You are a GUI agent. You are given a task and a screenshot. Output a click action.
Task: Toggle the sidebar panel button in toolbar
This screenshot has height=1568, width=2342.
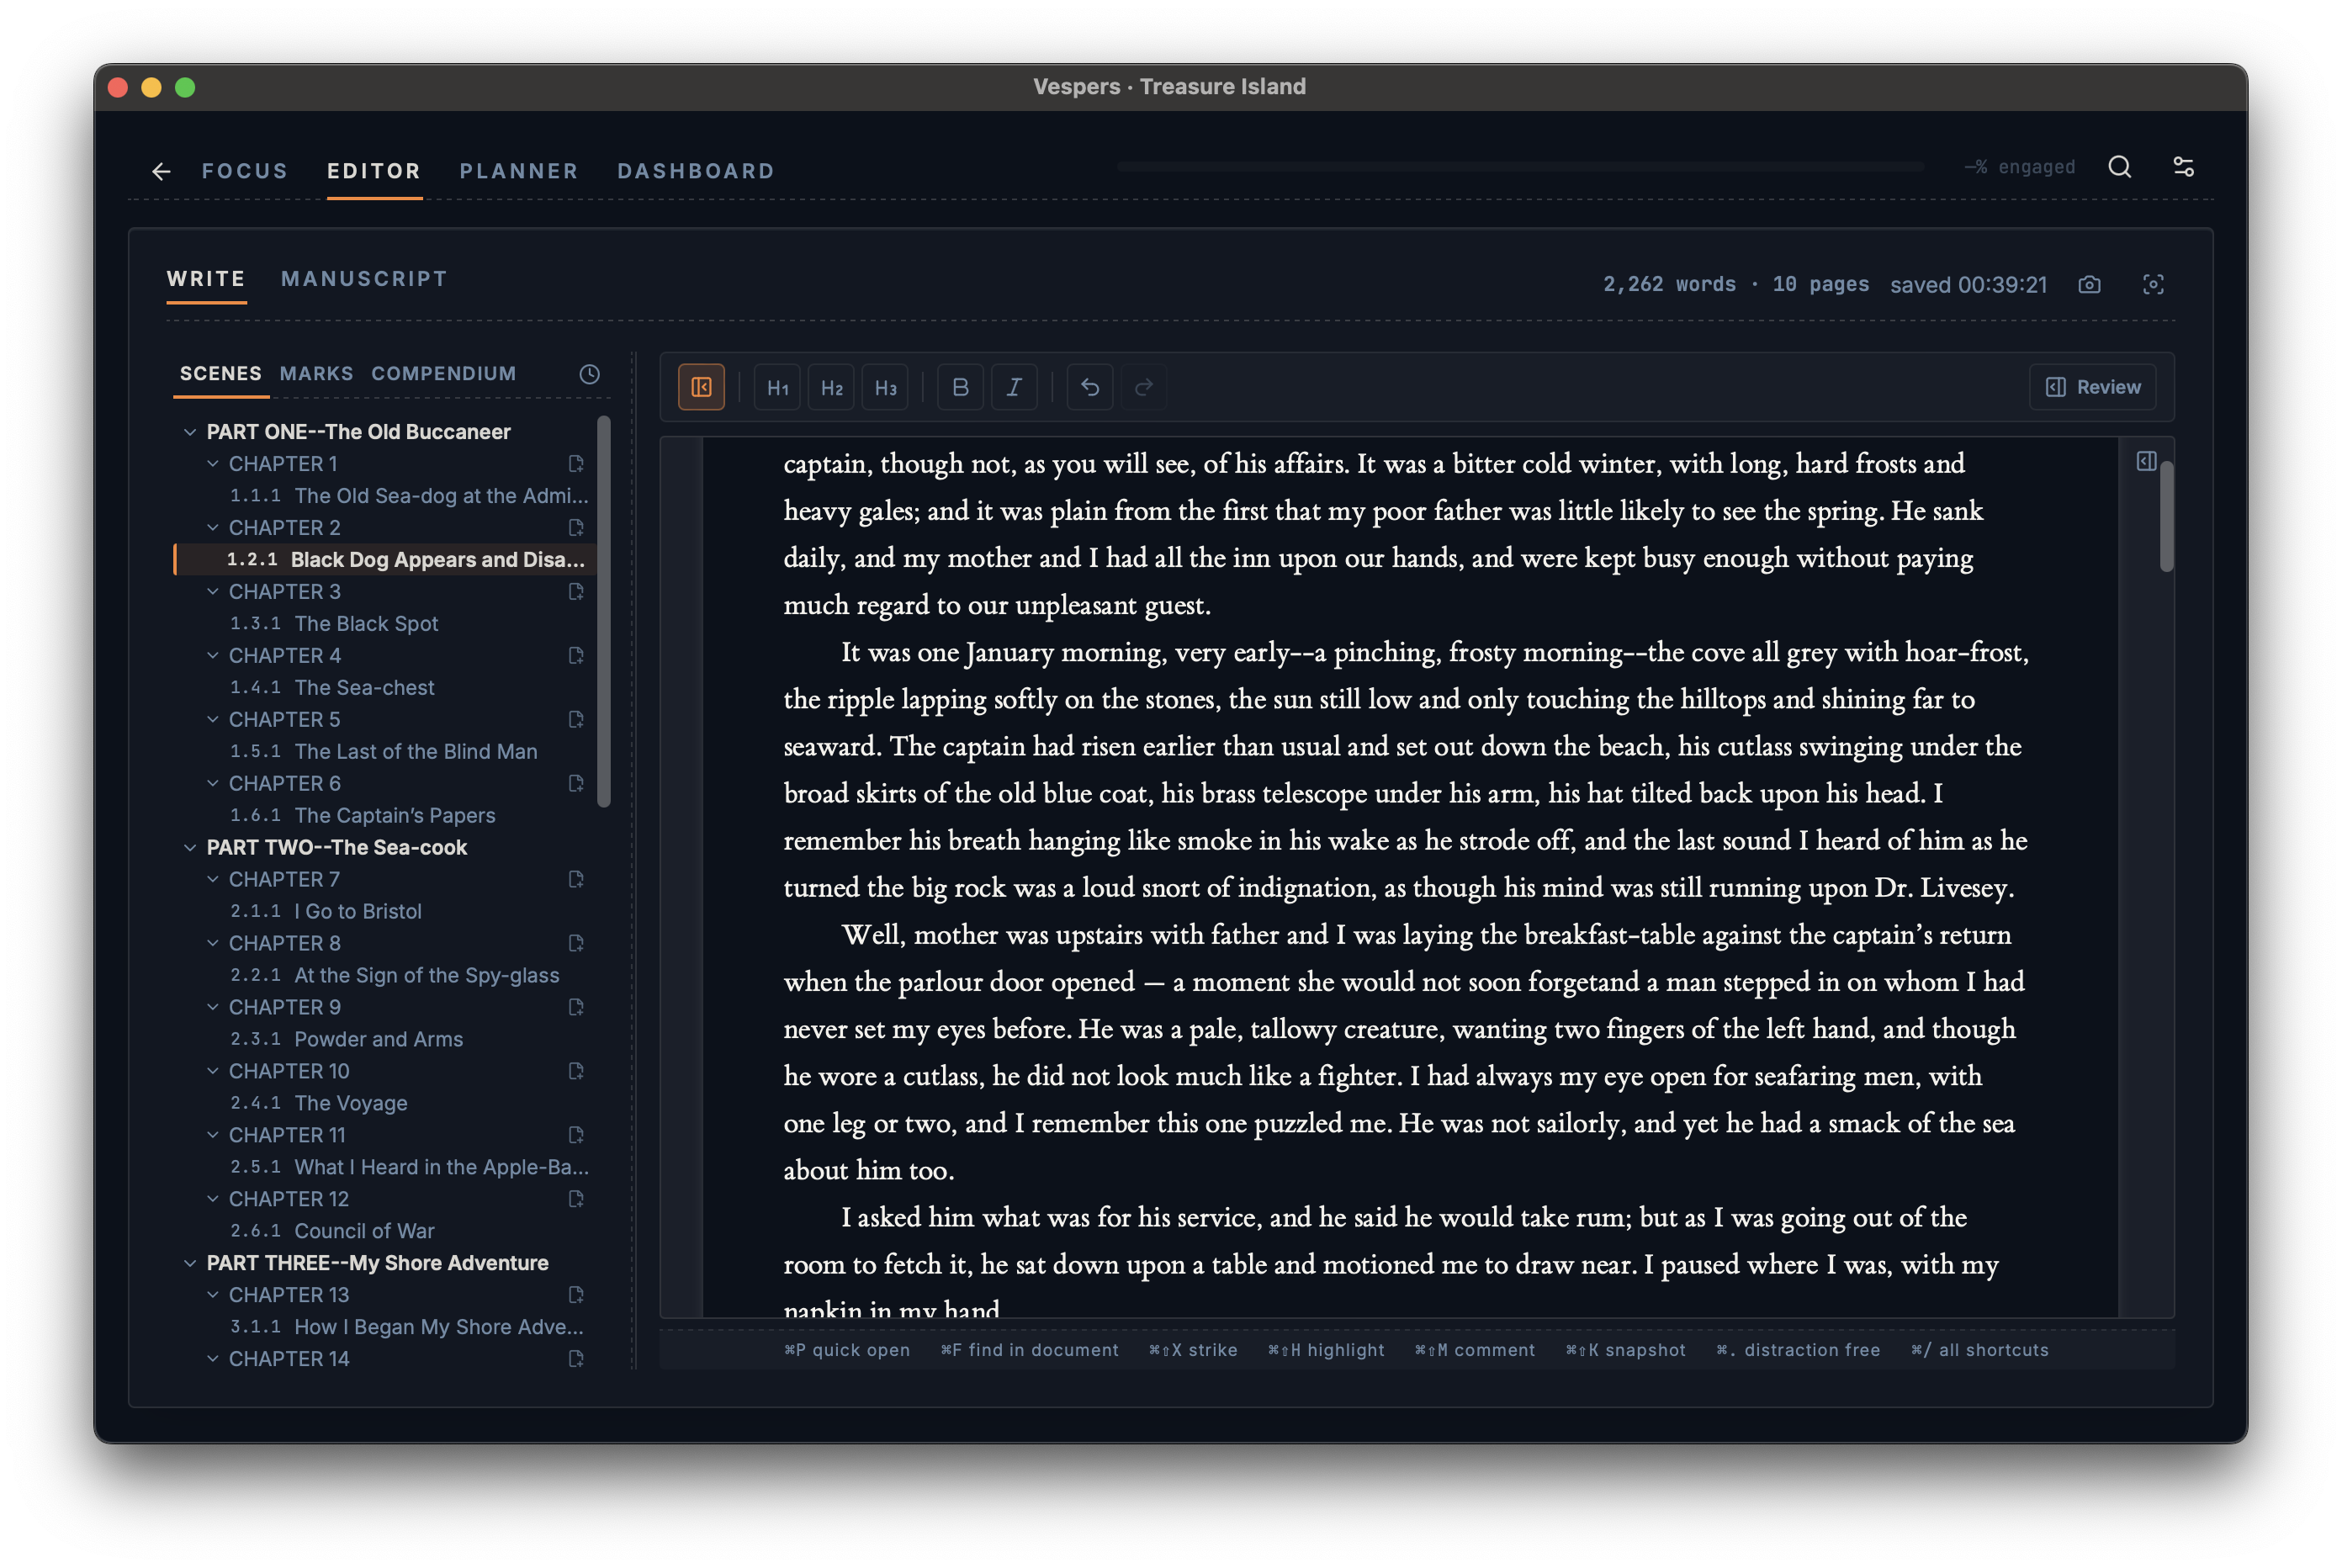point(701,387)
